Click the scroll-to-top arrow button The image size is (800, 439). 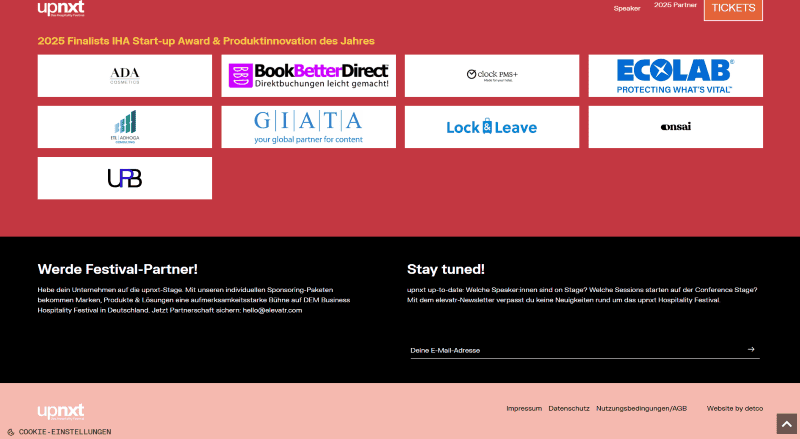click(787, 424)
